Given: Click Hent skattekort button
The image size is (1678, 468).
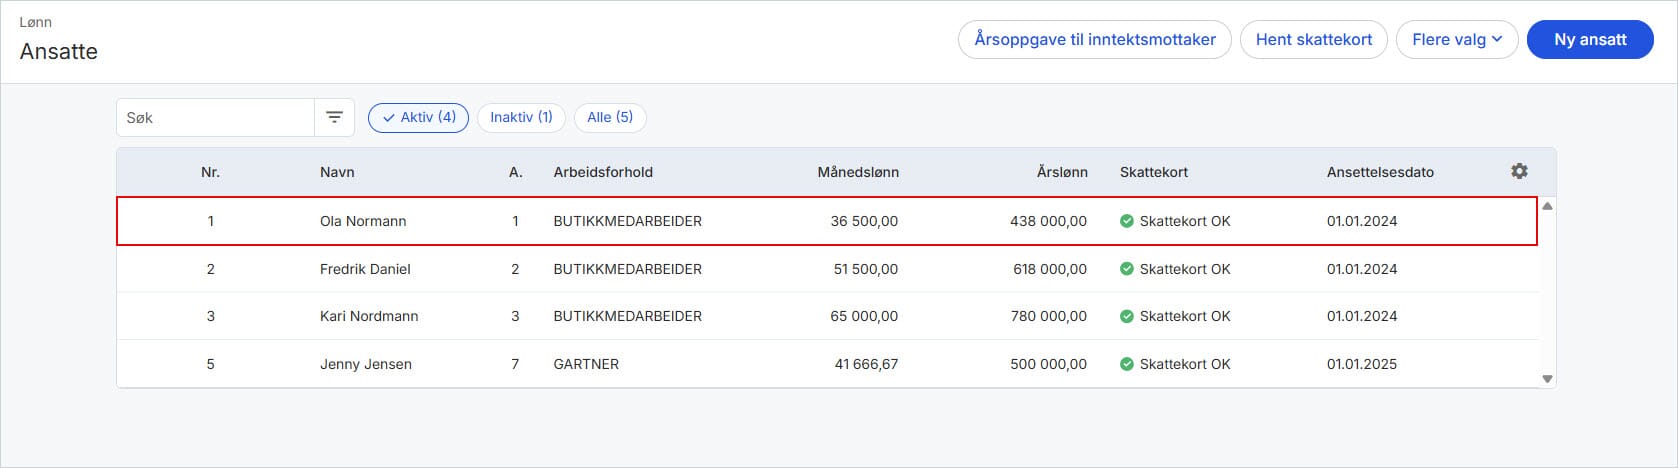Looking at the screenshot, I should 1314,40.
